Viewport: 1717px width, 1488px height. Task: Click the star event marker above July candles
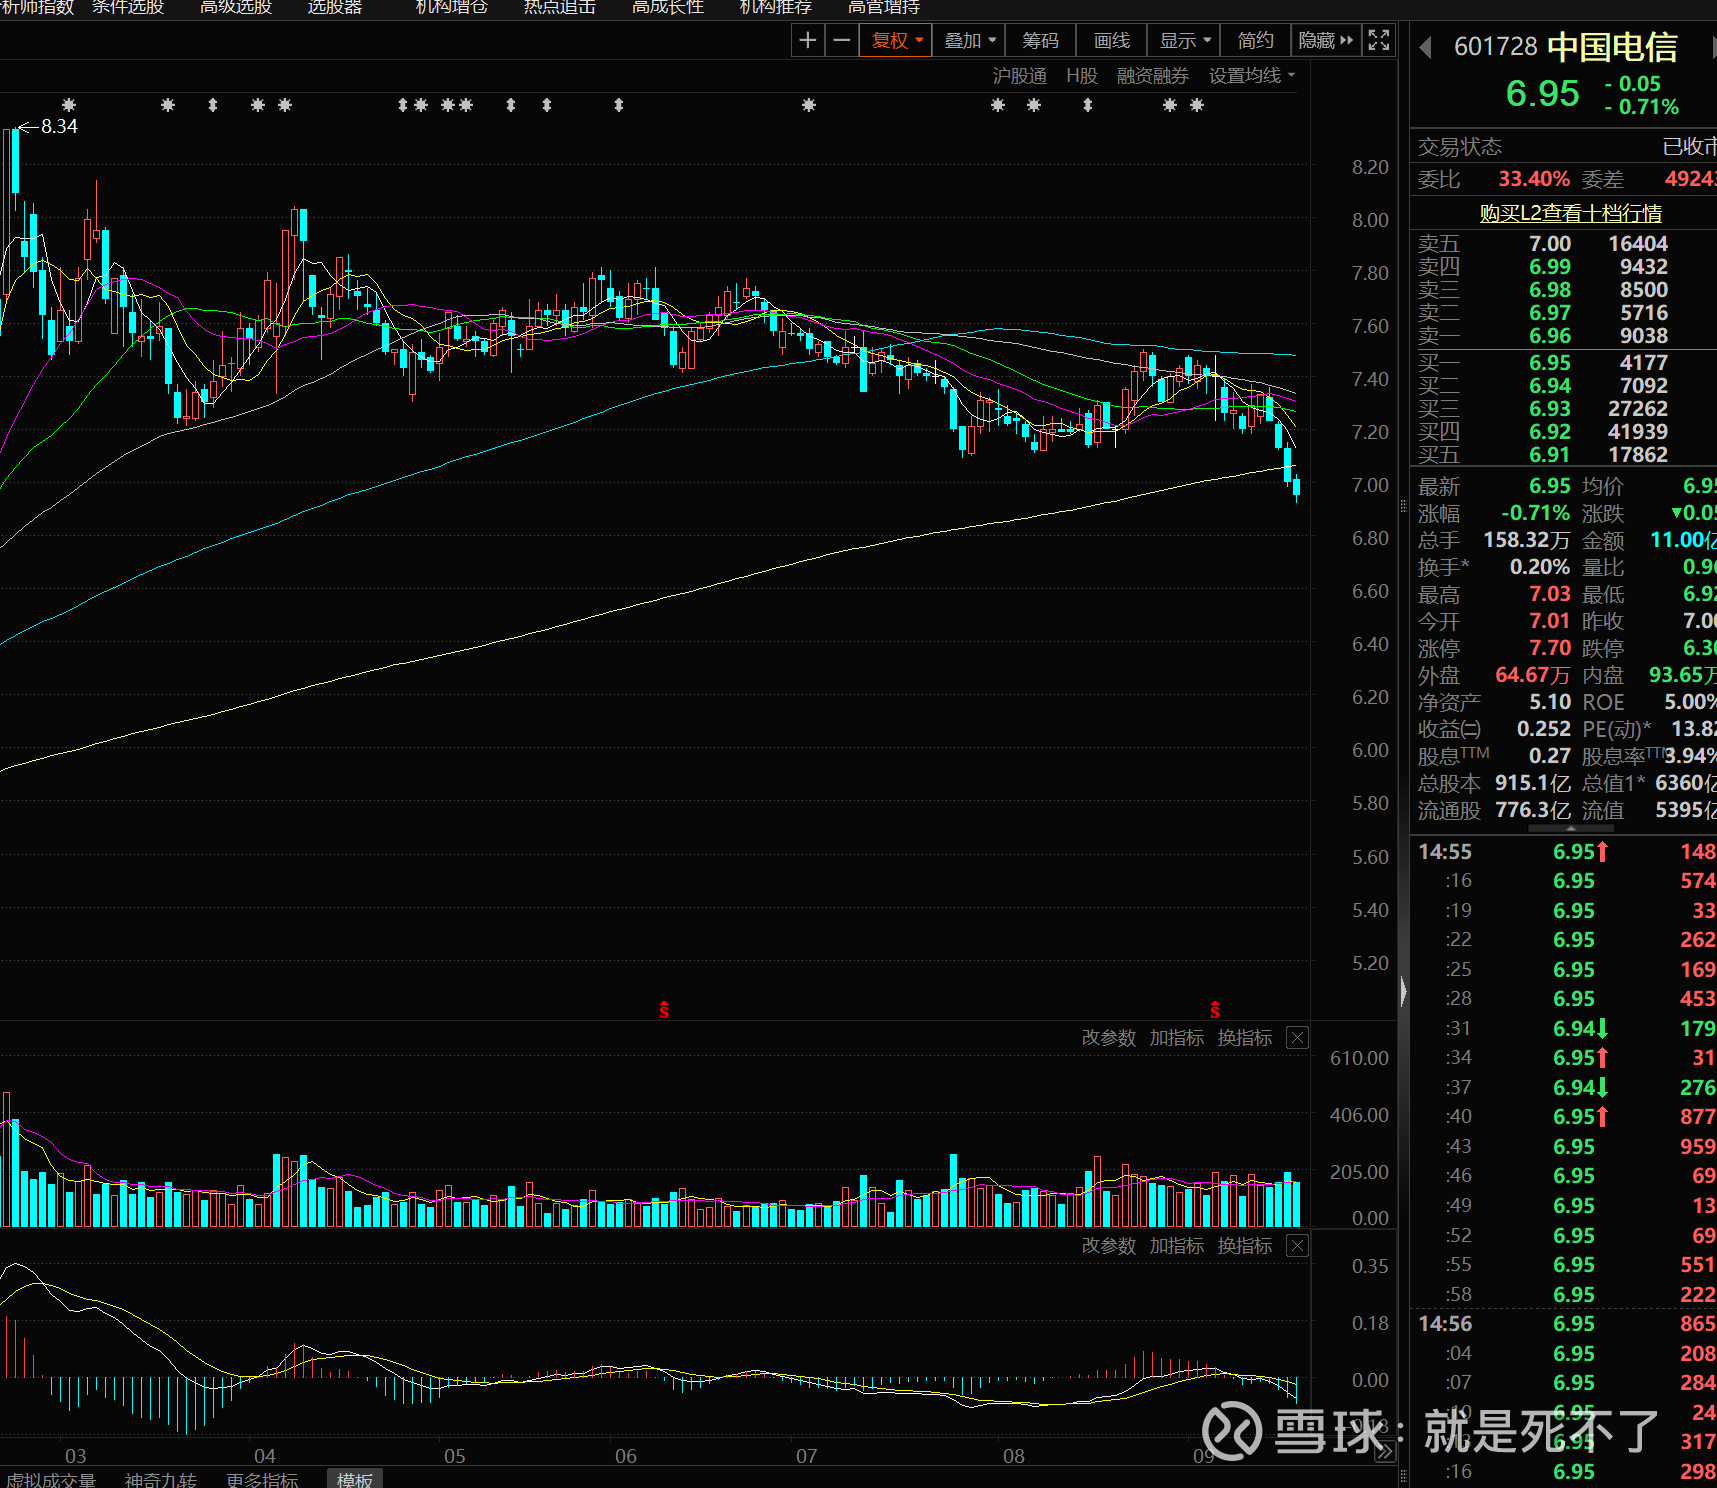[x=809, y=105]
